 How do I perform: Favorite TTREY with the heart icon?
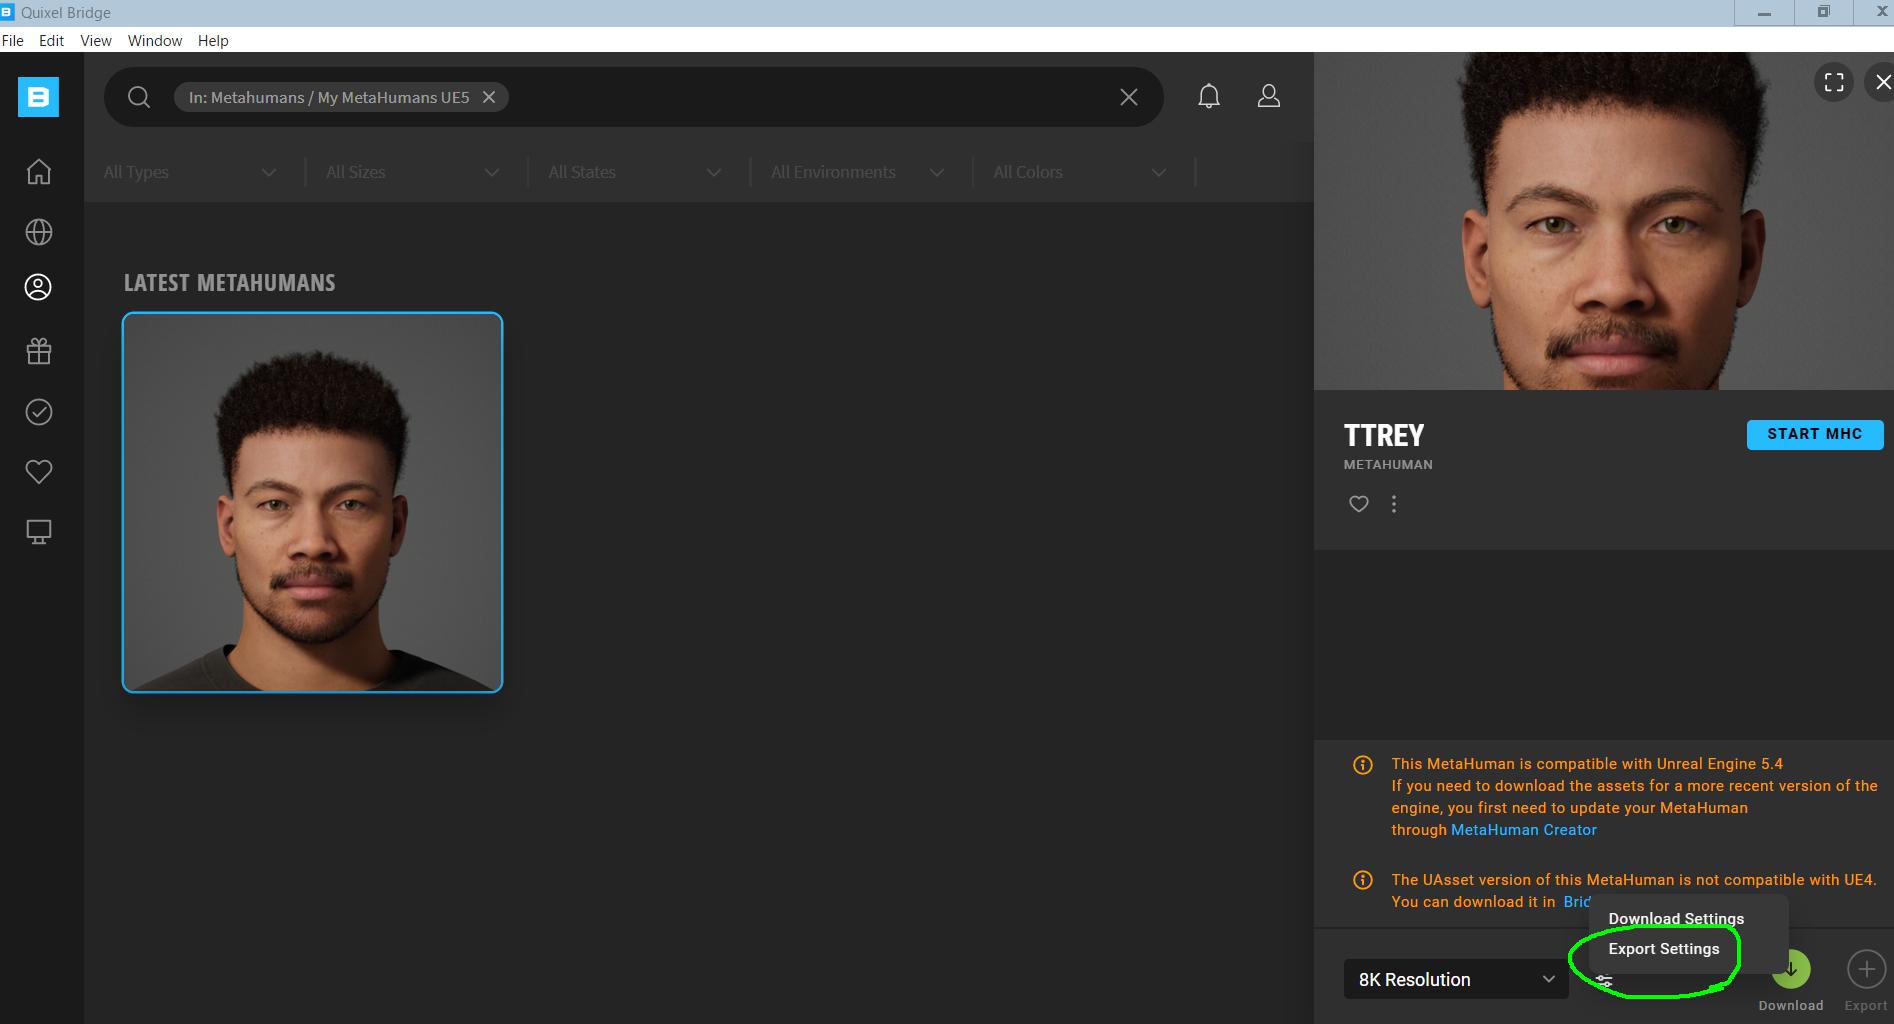(1358, 504)
